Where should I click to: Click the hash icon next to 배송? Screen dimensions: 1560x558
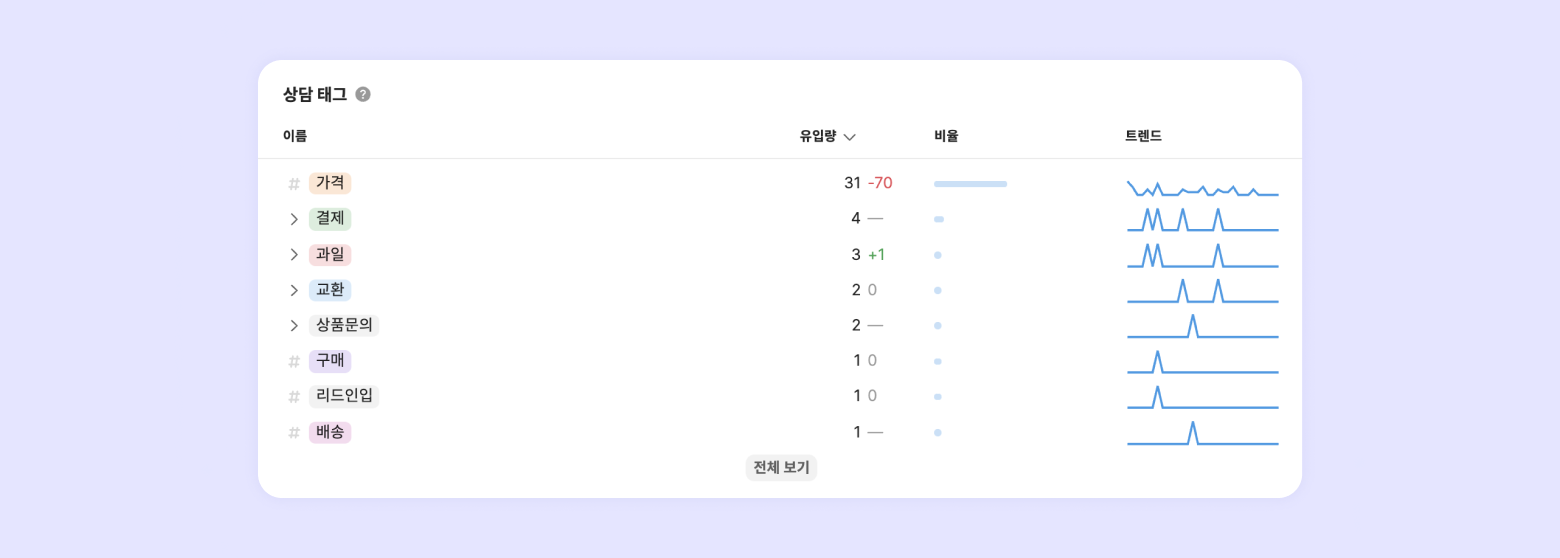click(294, 433)
